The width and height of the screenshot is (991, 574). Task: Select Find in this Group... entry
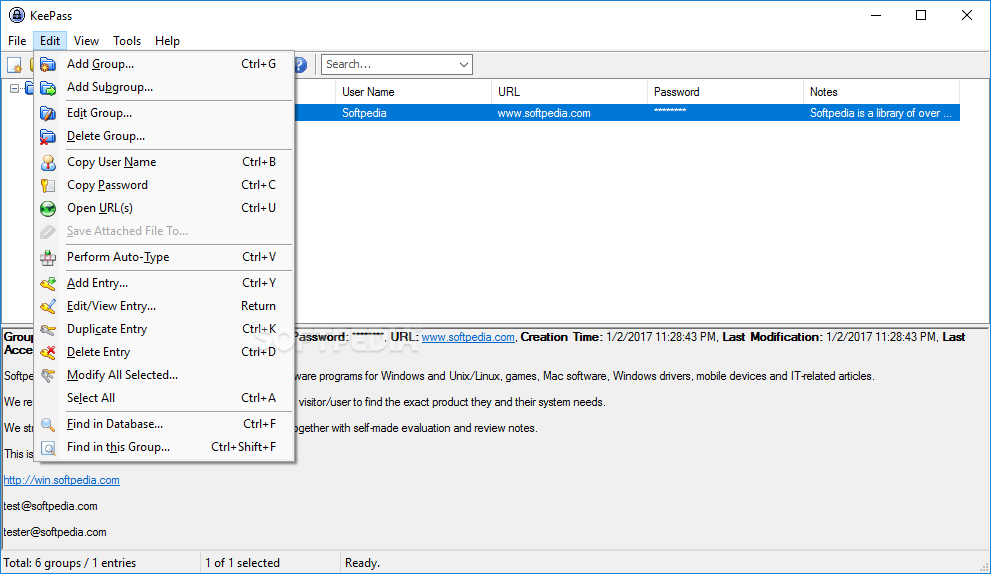coord(164,447)
